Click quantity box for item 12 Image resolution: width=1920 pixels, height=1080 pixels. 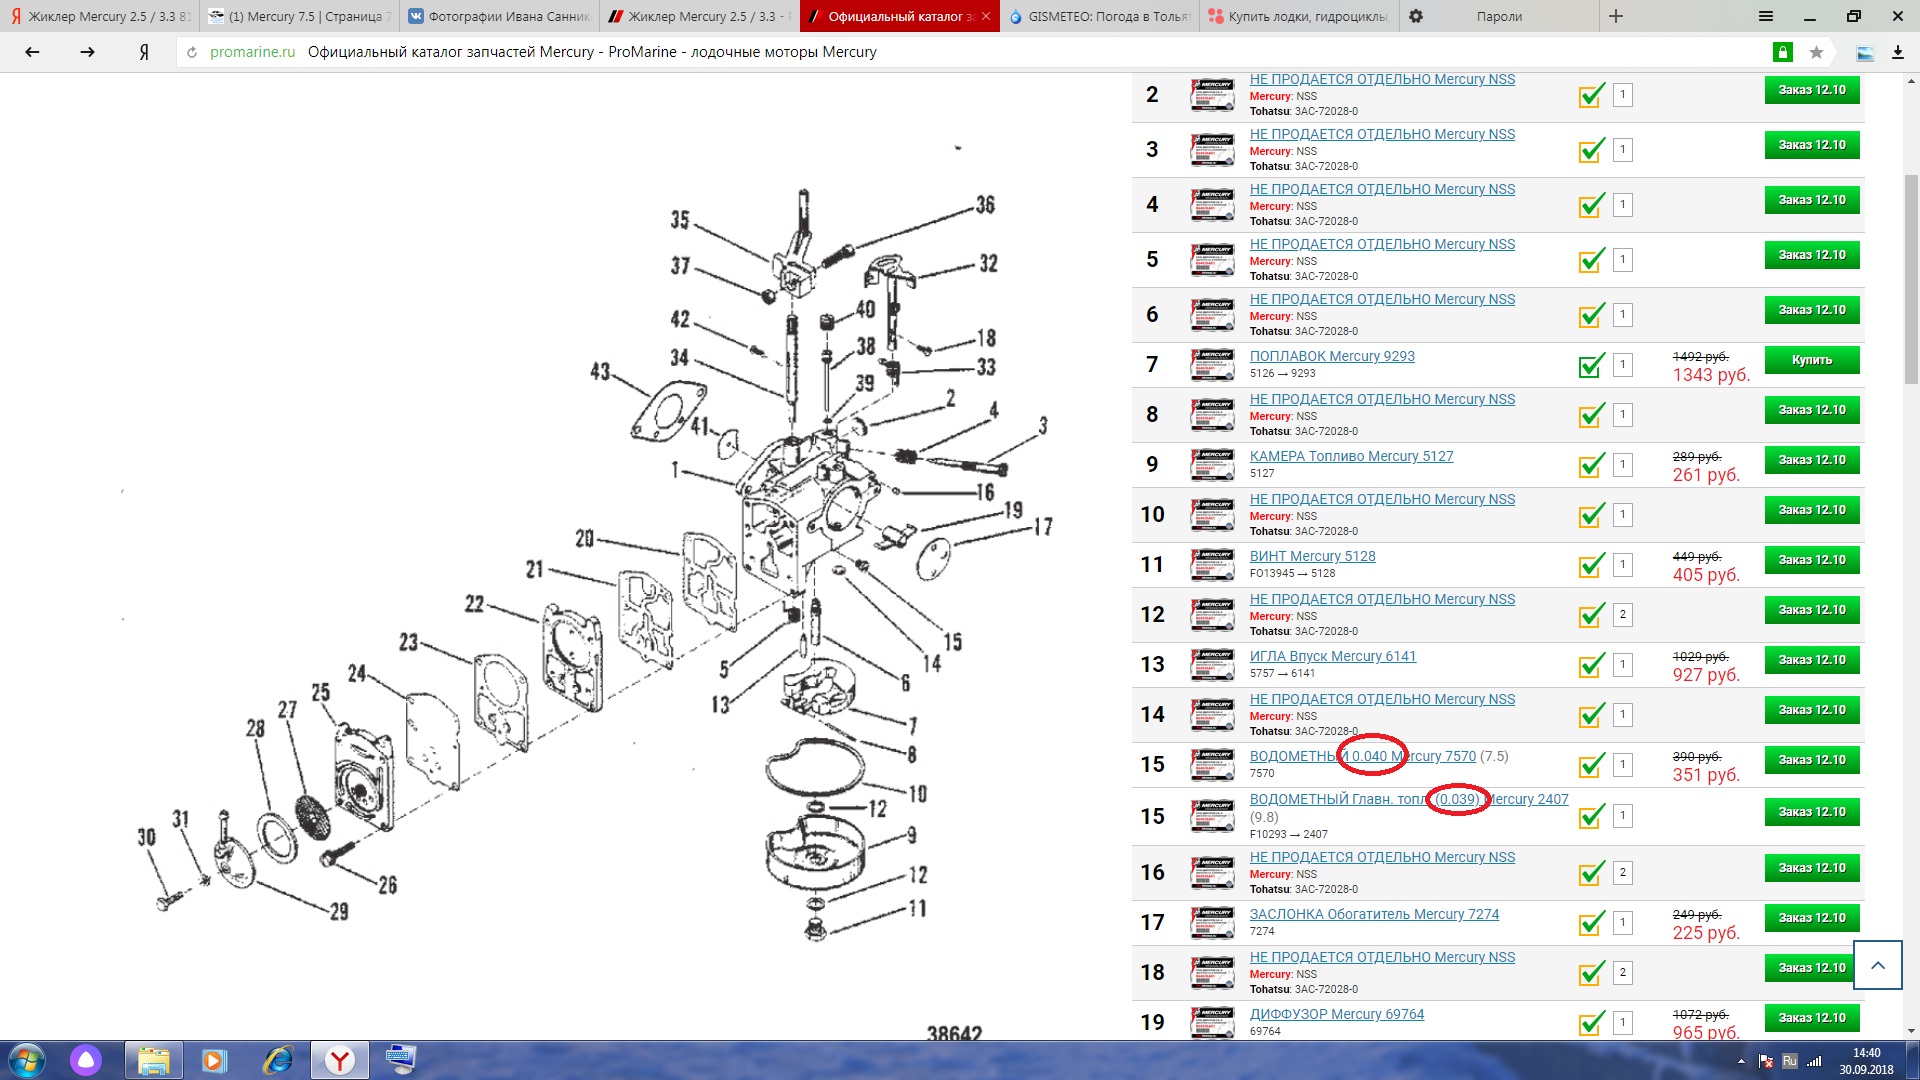(x=1622, y=614)
